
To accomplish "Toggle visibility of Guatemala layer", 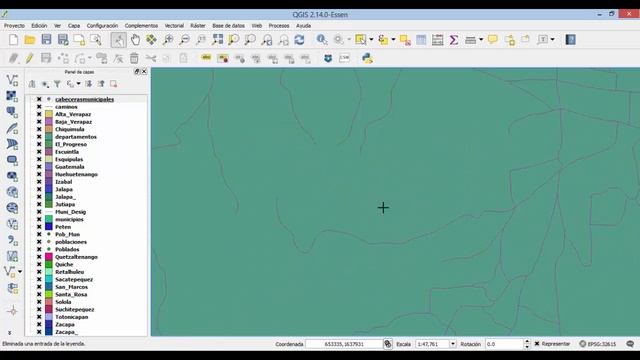I will 39,167.
